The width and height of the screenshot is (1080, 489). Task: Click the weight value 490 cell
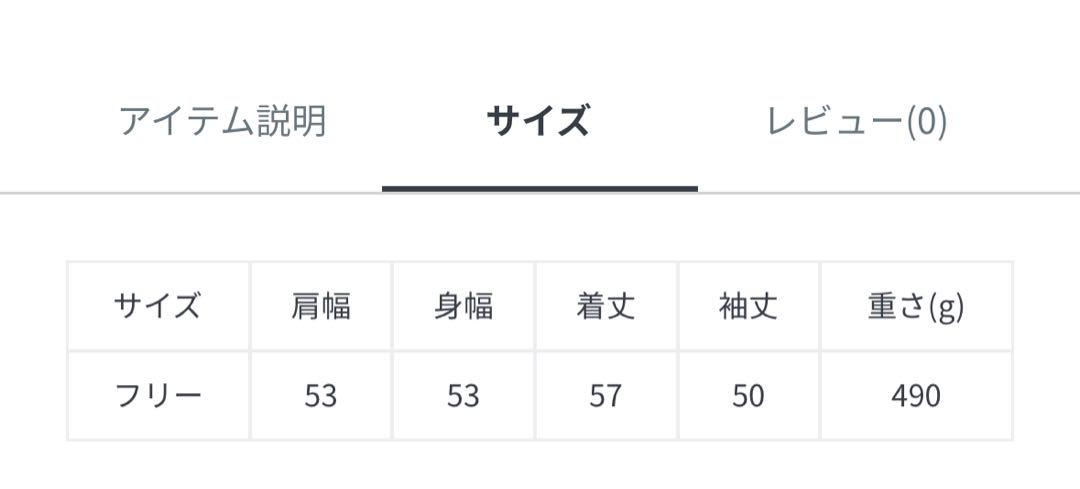click(916, 396)
